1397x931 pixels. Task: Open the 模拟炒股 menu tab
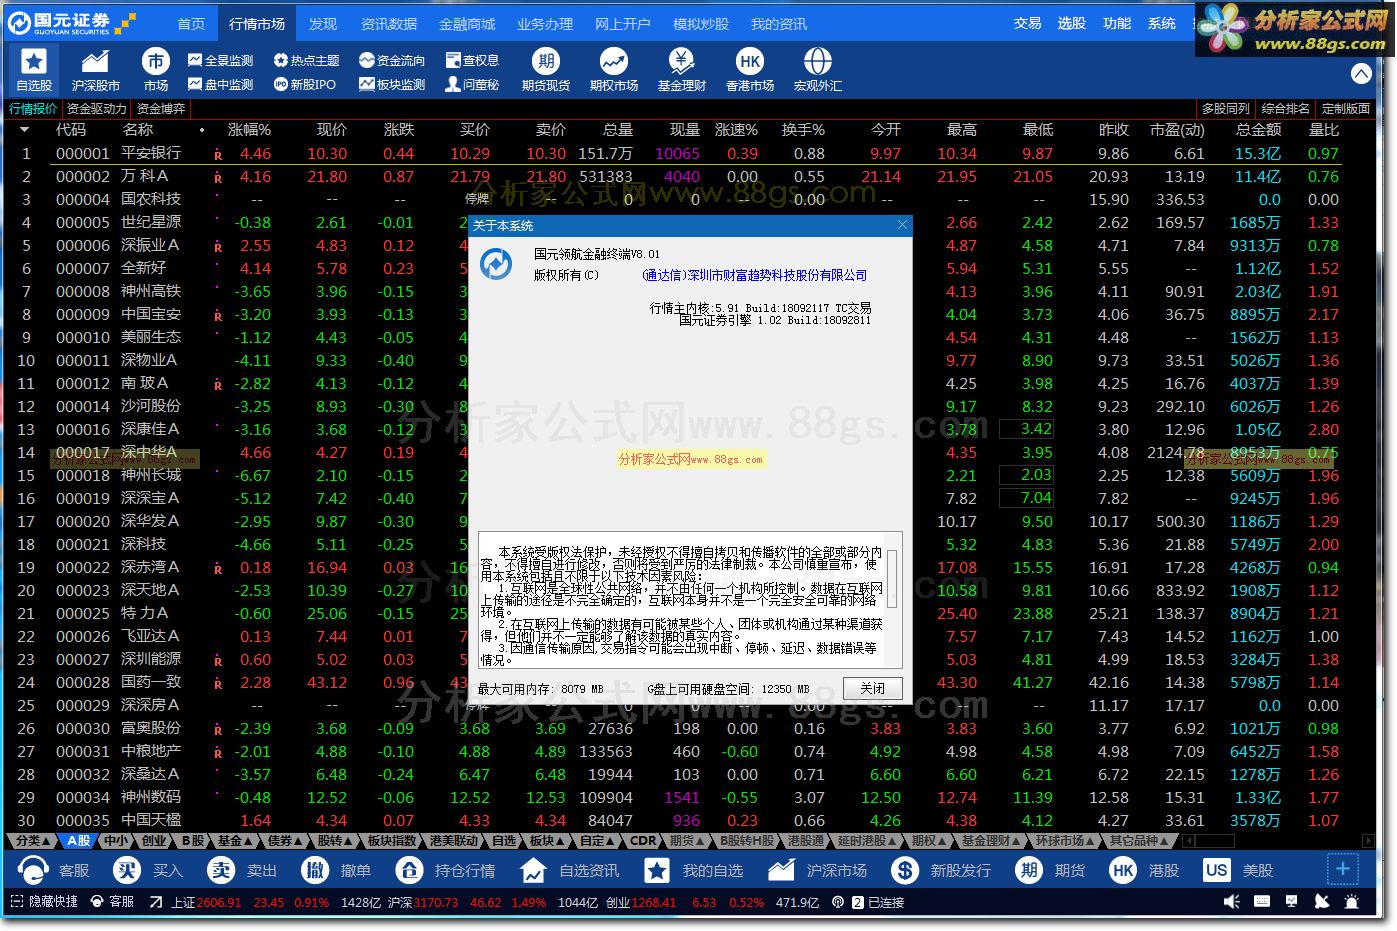tap(701, 23)
